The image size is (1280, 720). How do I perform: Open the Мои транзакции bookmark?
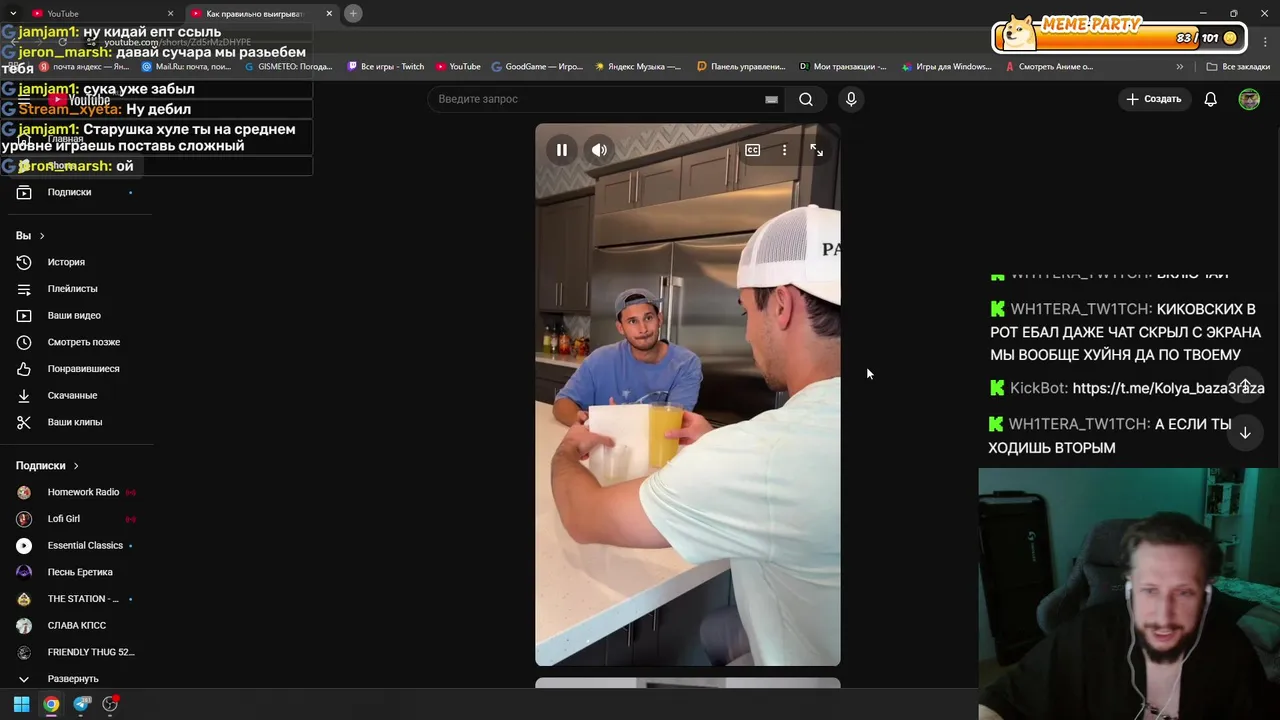(x=843, y=67)
